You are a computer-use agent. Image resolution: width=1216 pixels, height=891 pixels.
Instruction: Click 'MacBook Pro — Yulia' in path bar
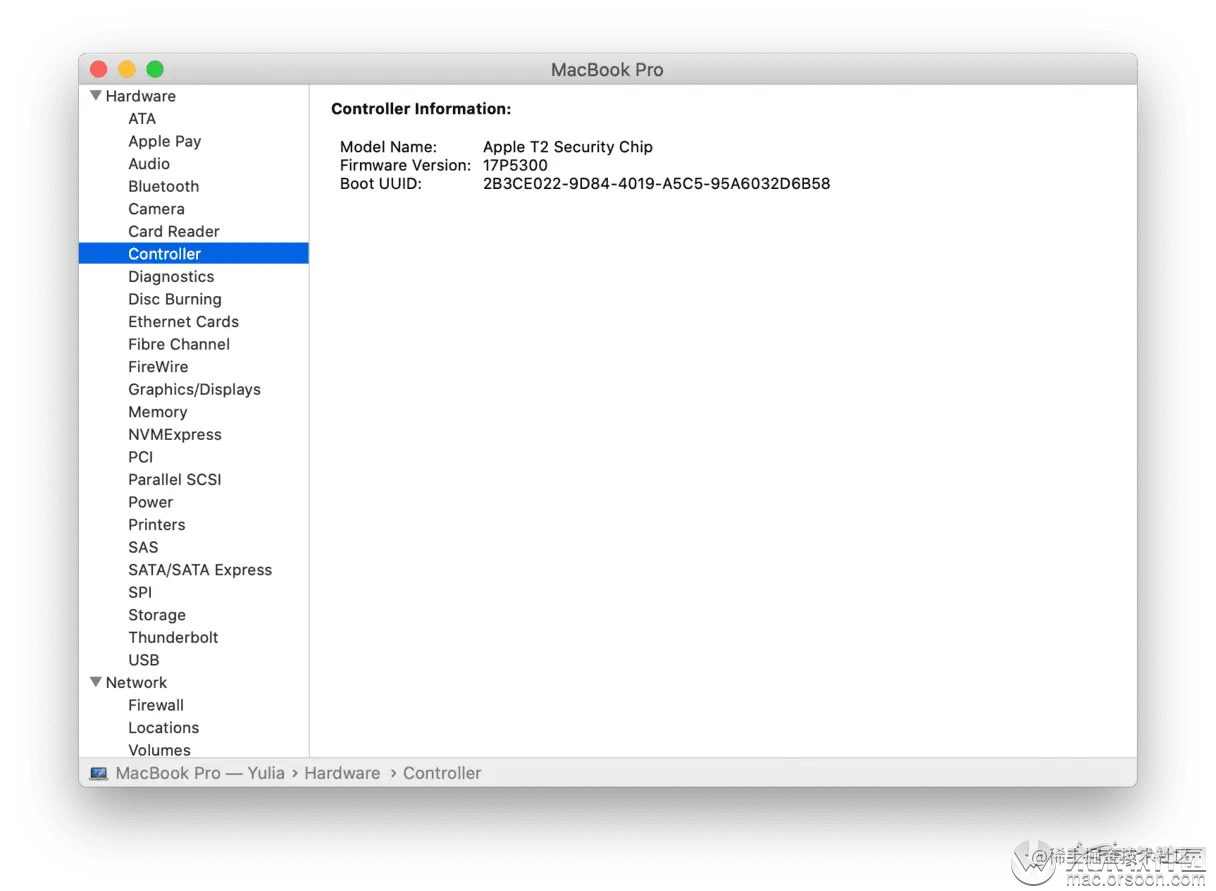pyautogui.click(x=200, y=773)
